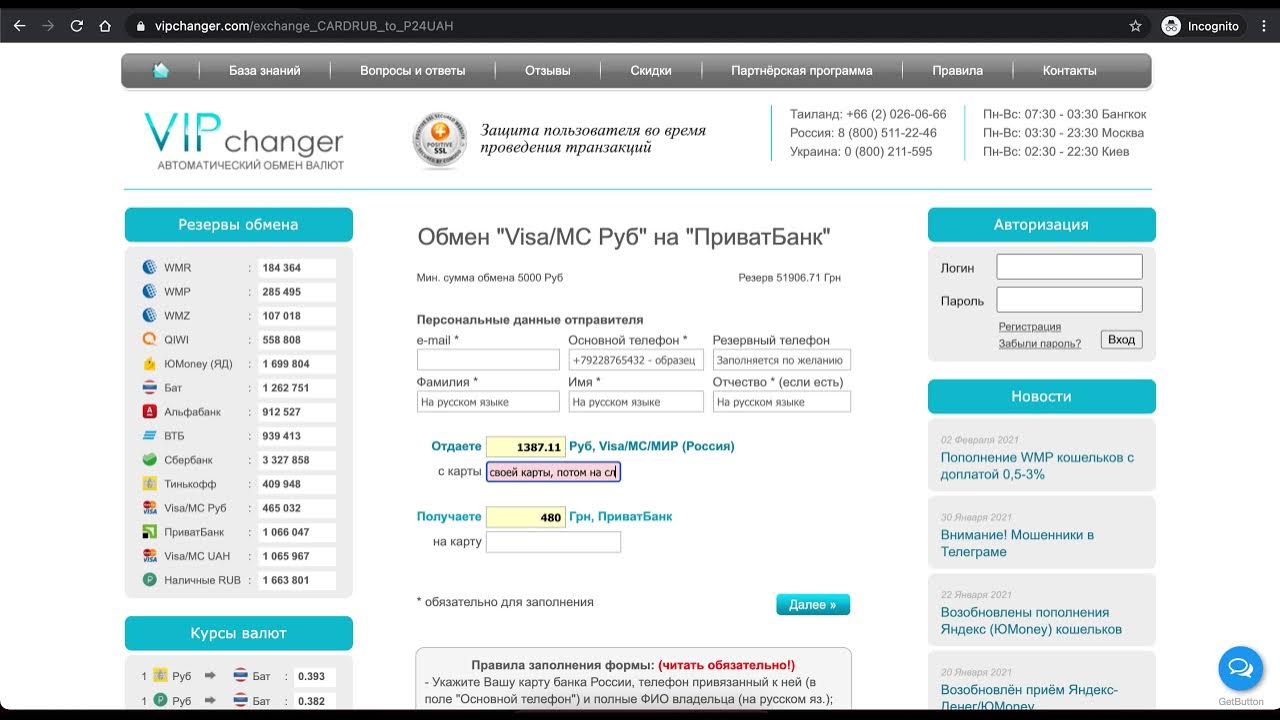Click the Курсы валют header
Screen dimensions: 1280x720
pyautogui.click(x=238, y=633)
